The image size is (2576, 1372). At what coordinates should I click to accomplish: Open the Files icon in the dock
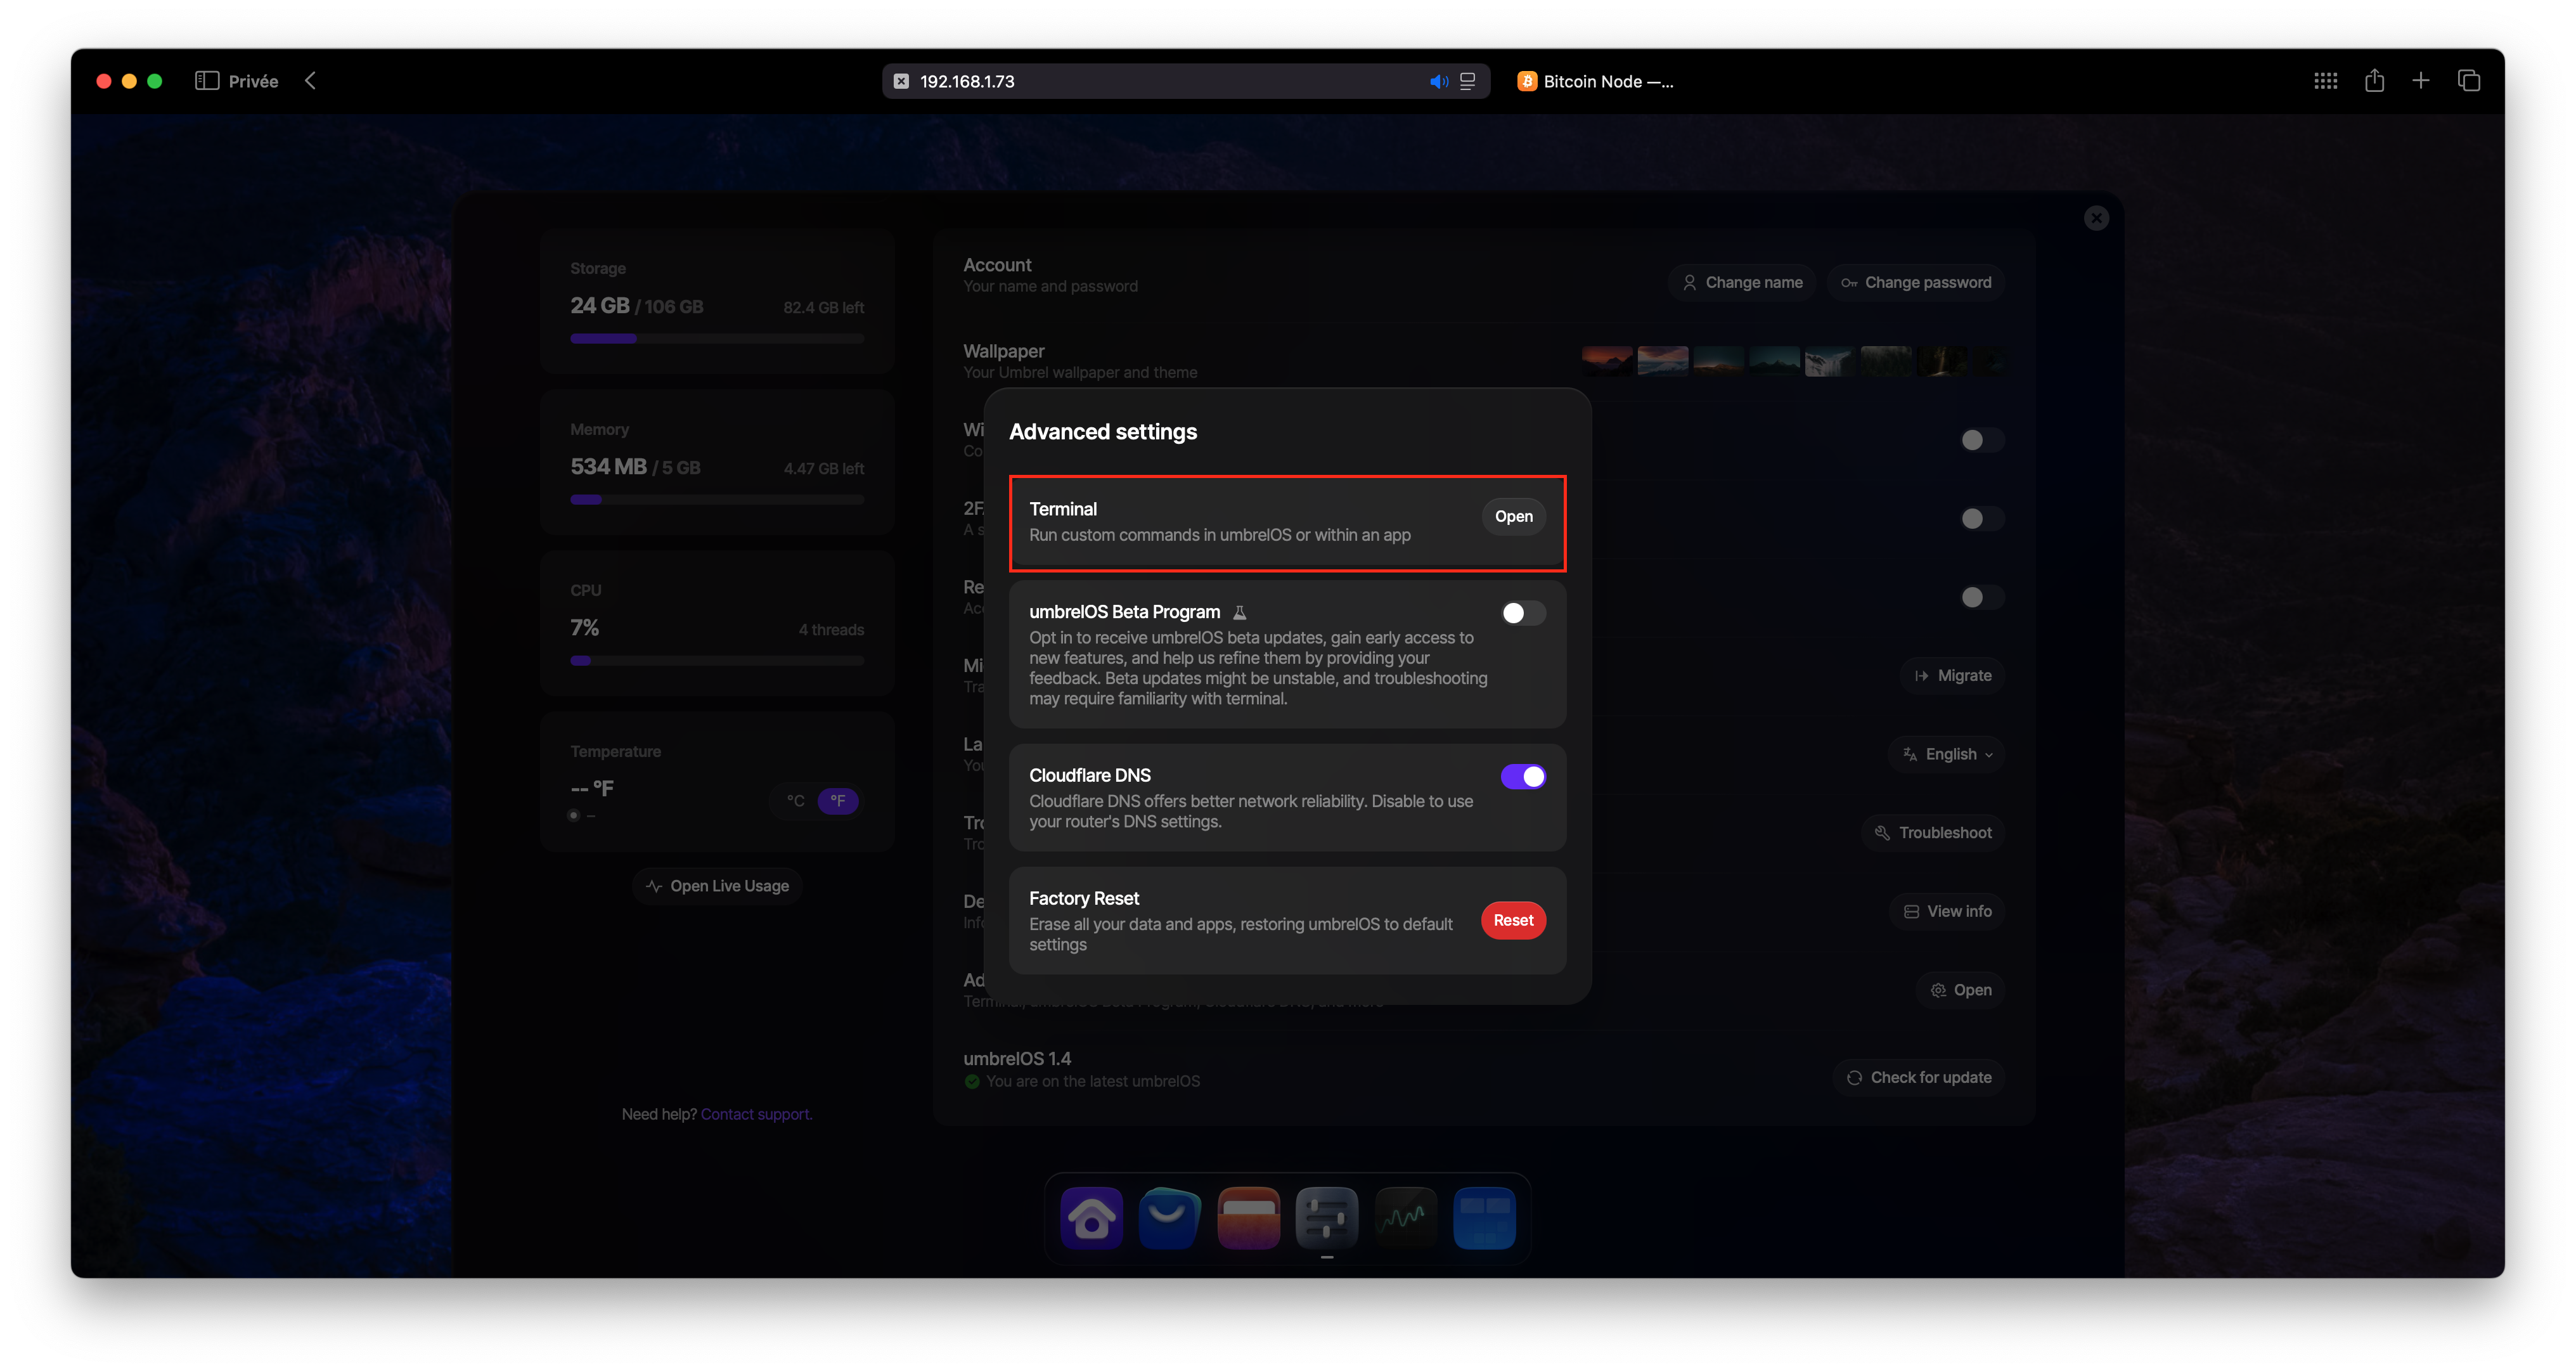click(x=1248, y=1217)
